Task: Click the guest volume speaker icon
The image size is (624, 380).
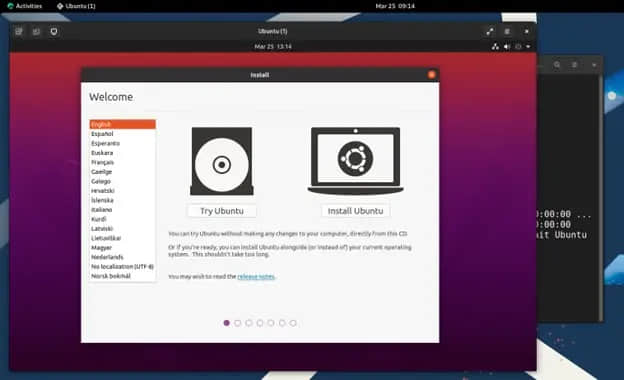Action: click(507, 47)
